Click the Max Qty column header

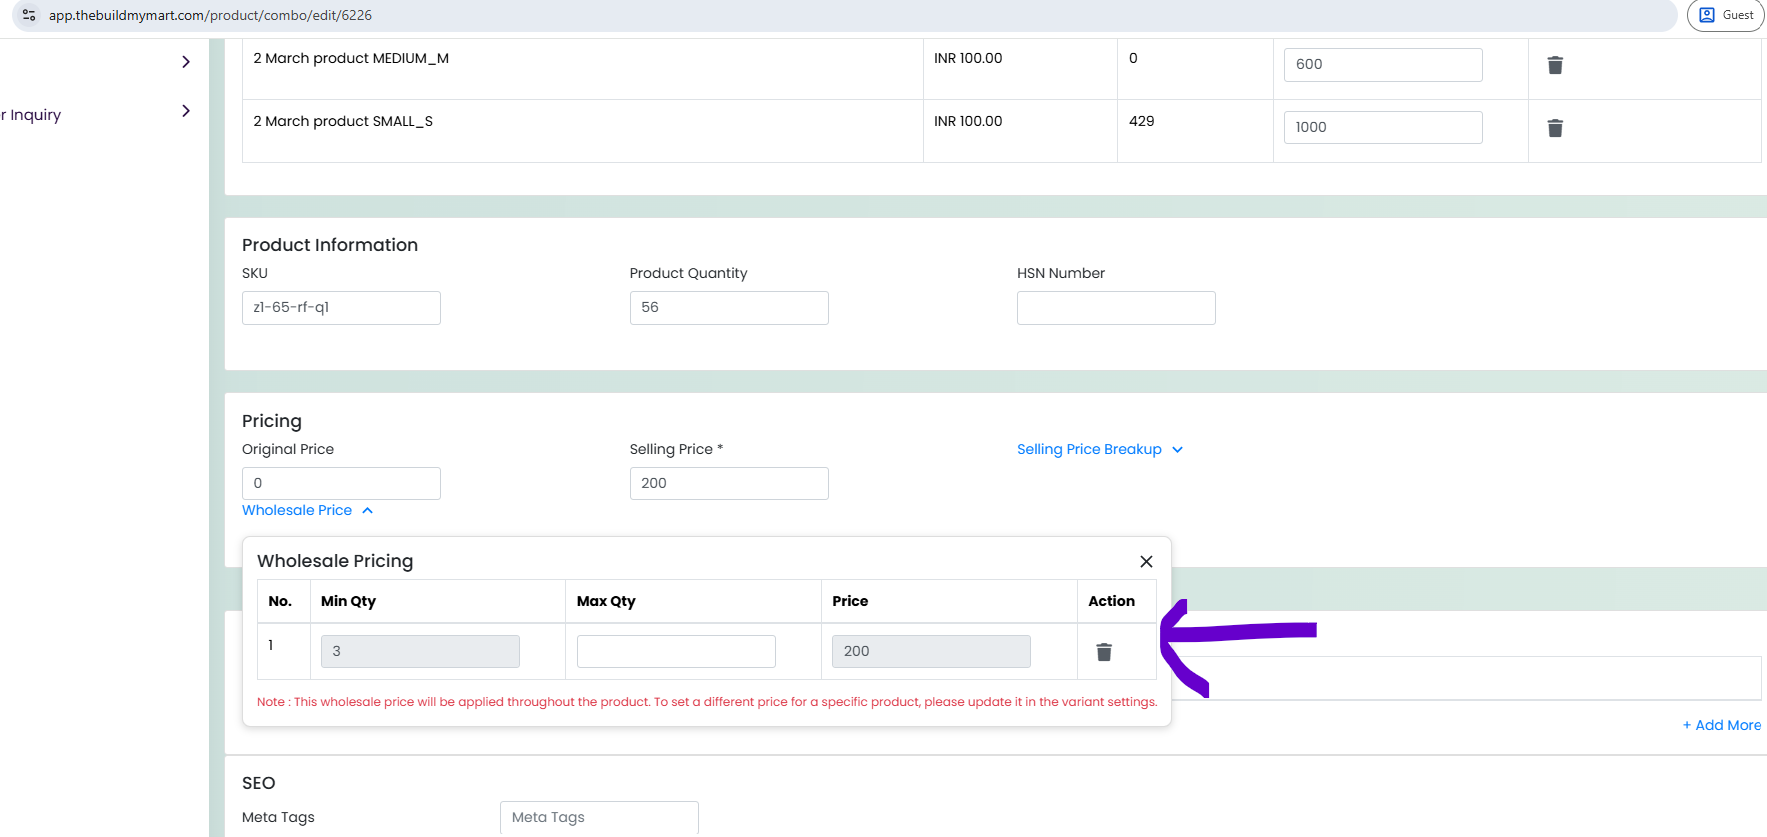click(x=606, y=601)
